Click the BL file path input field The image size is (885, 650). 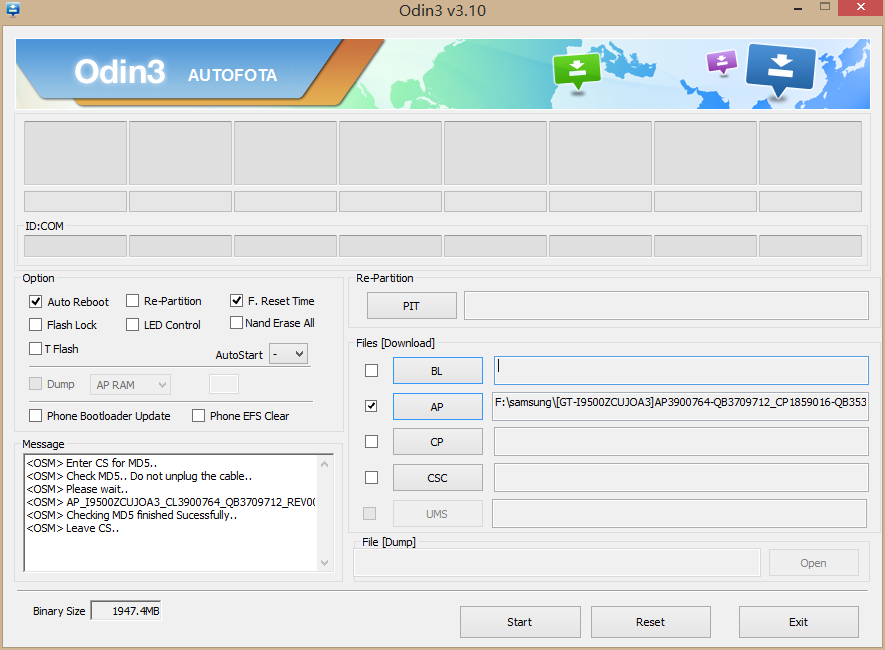(681, 371)
